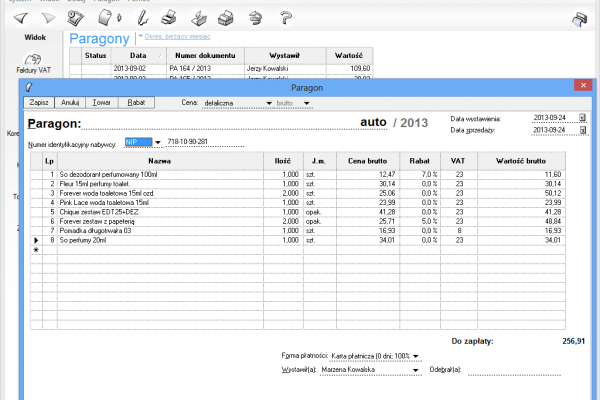
Task: Click the forward arrow icon in main toolbar
Action: click(x=50, y=18)
